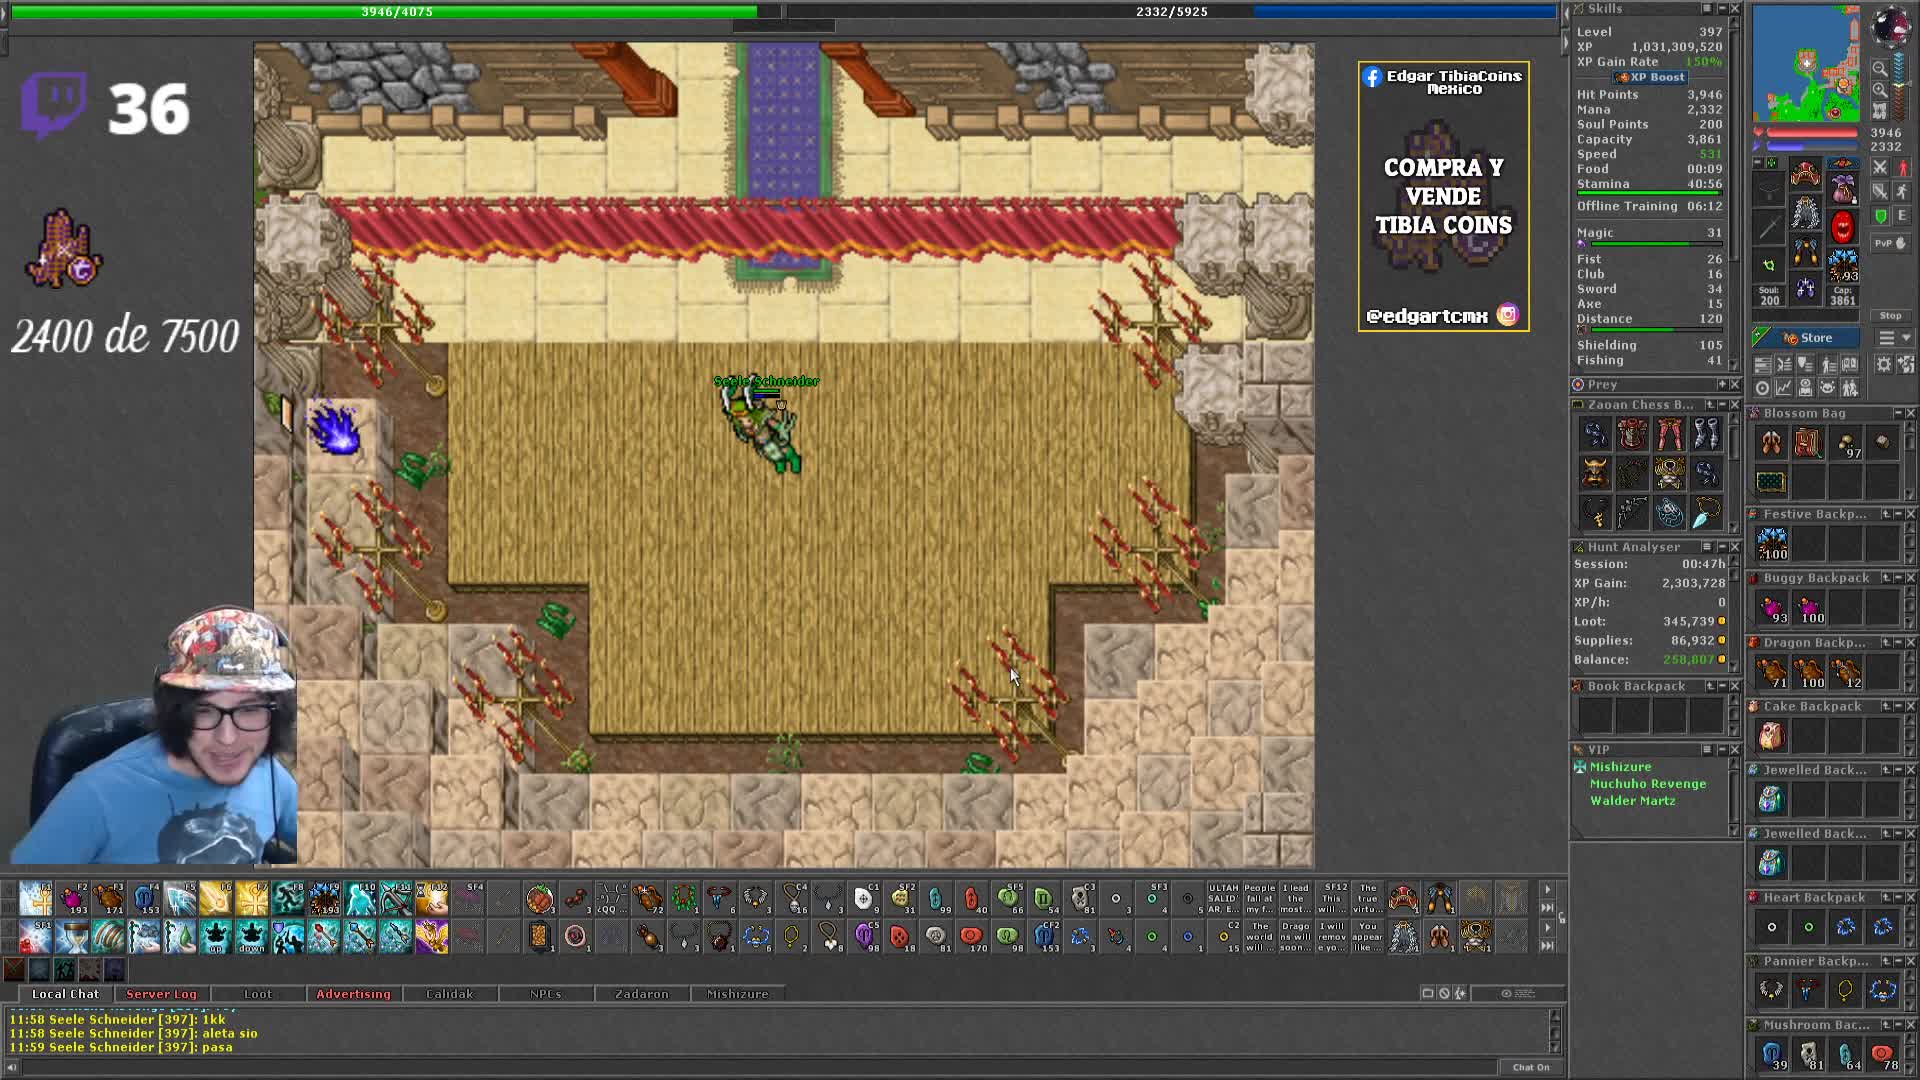The height and width of the screenshot is (1080, 1920).
Task: Zoom in the minimap
Action: 1880,90
